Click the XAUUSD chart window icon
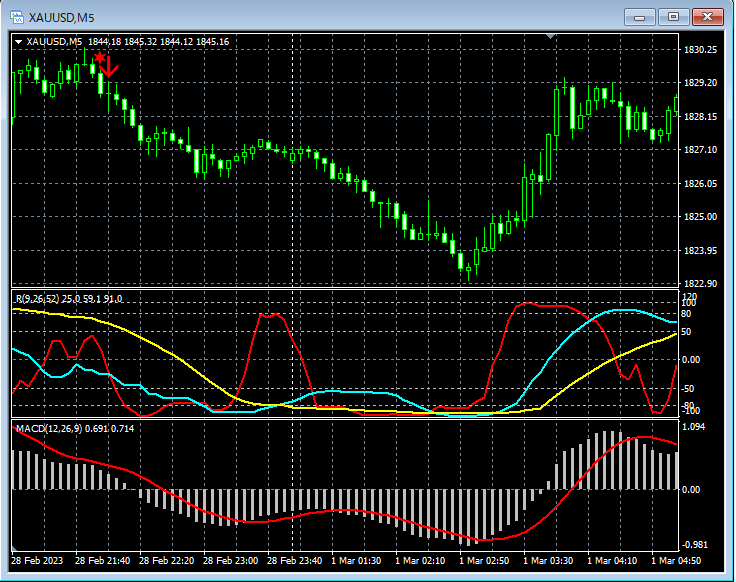 [17, 16]
